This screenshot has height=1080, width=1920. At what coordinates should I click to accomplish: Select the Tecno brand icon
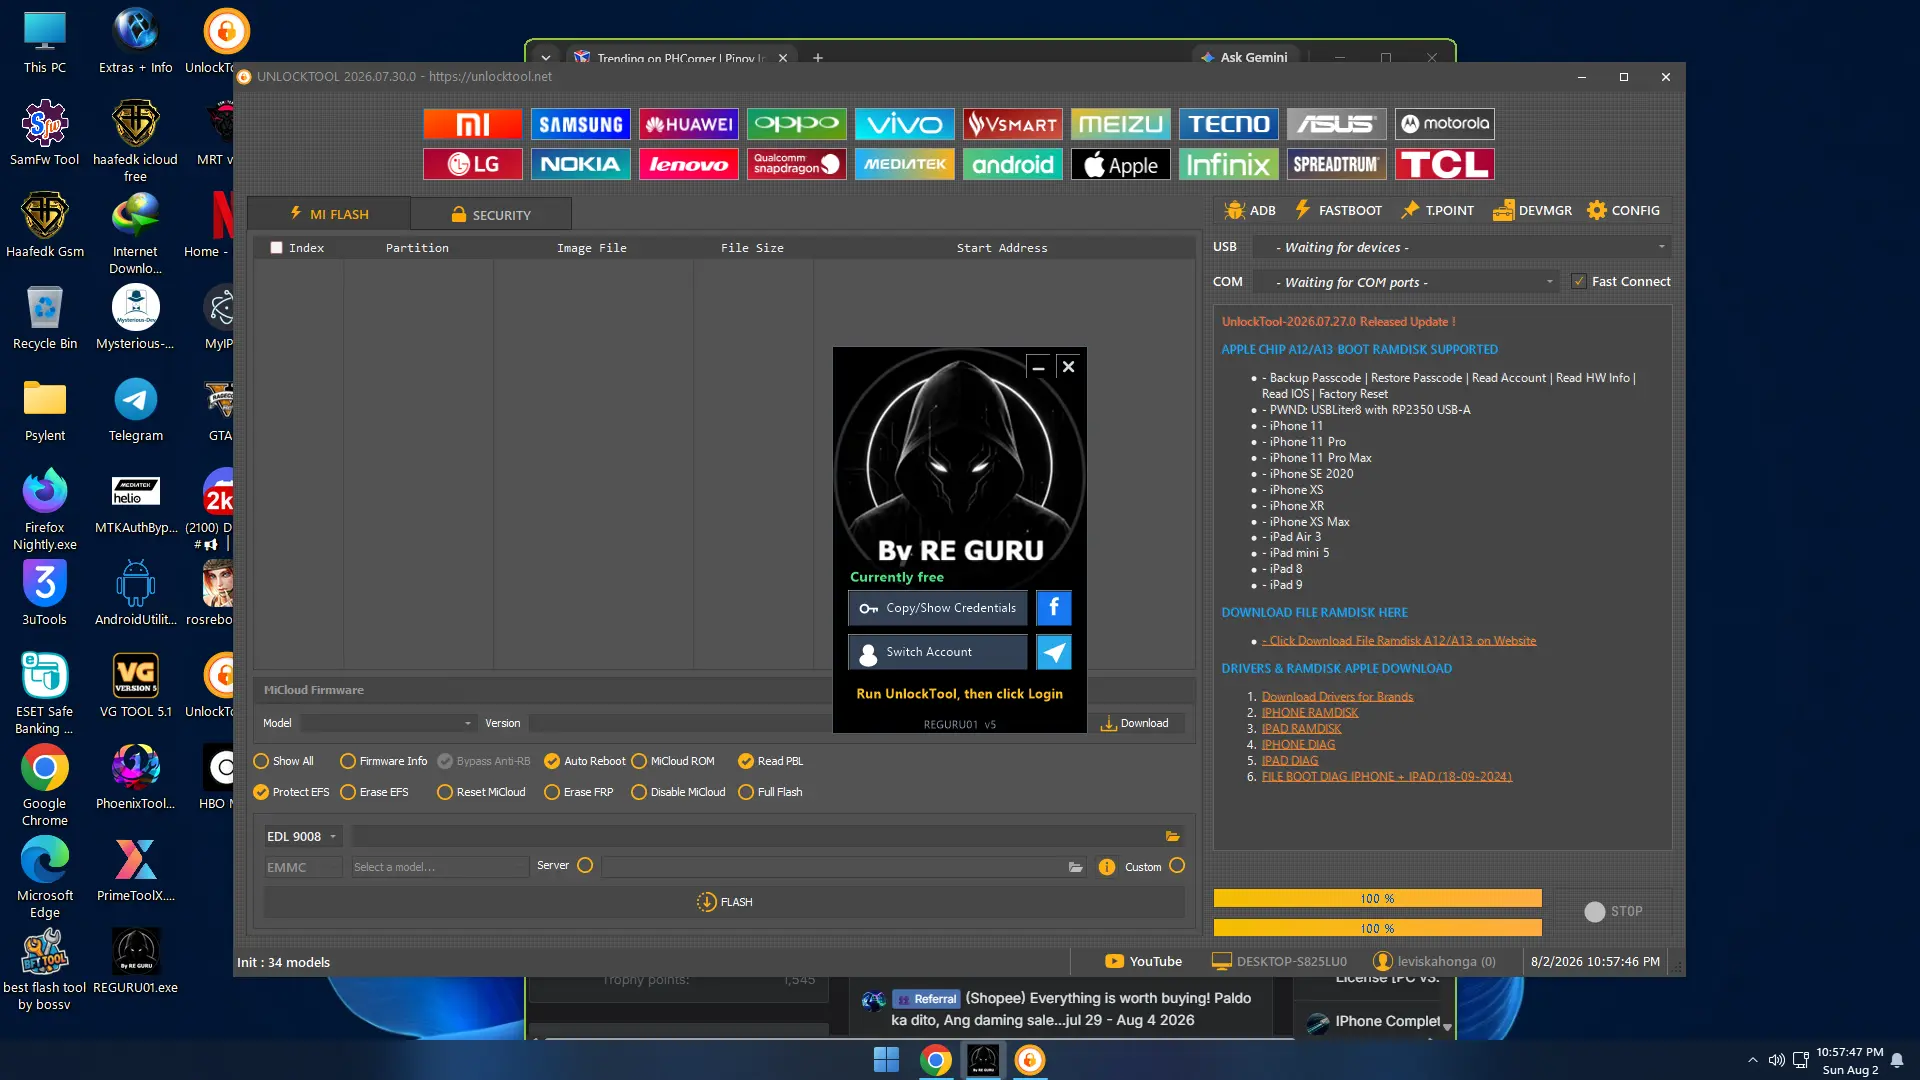click(x=1228, y=124)
